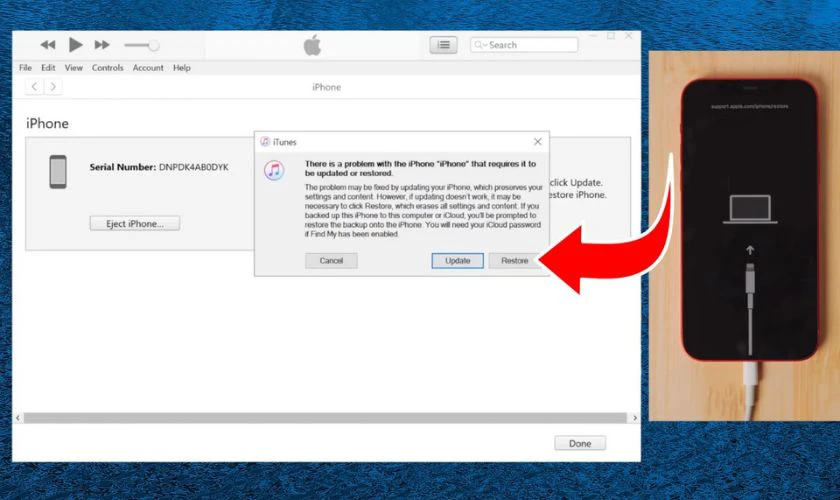Click the iPhone heading above the device panel
The width and height of the screenshot is (840, 500).
click(47, 123)
